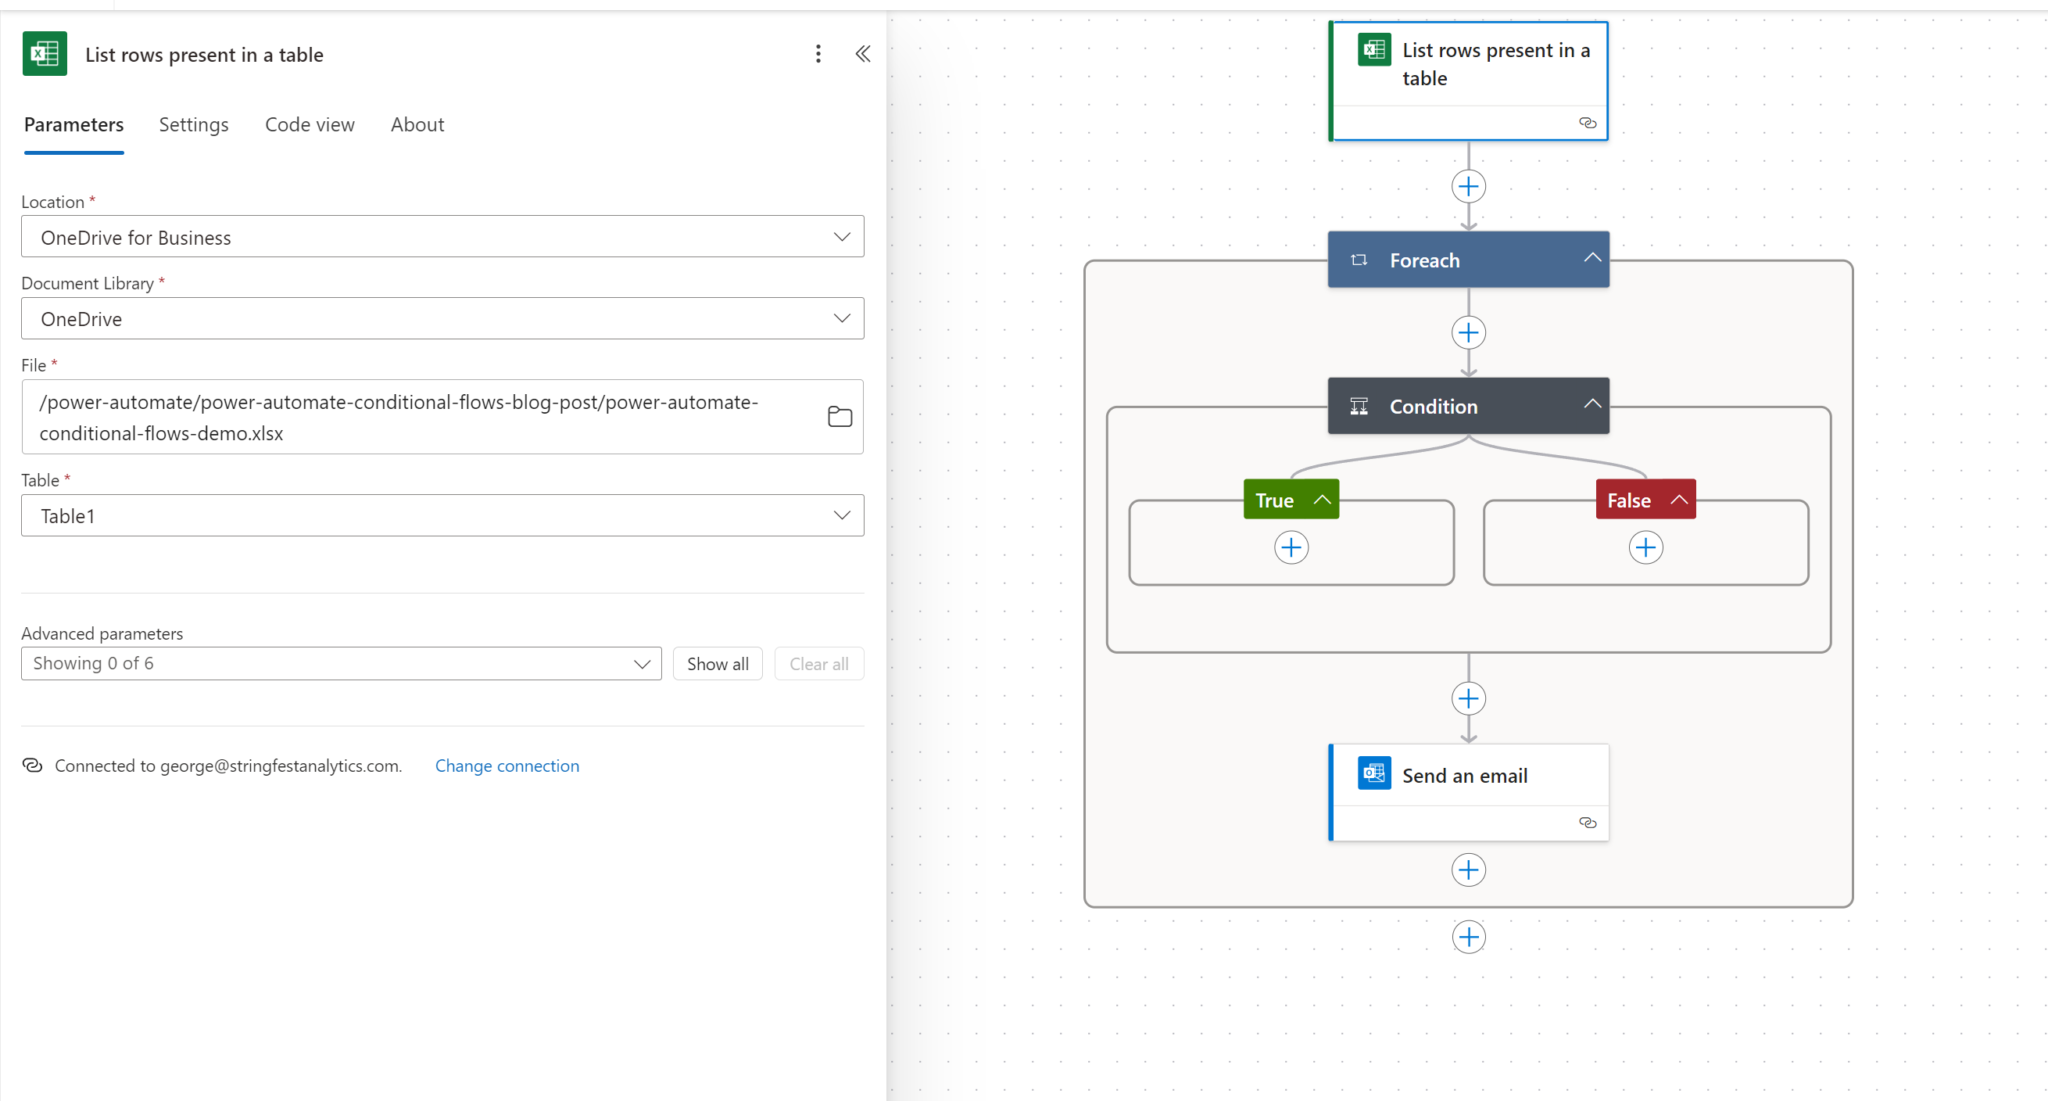The height and width of the screenshot is (1101, 2048).
Task: Click the Show all button
Action: pos(717,664)
